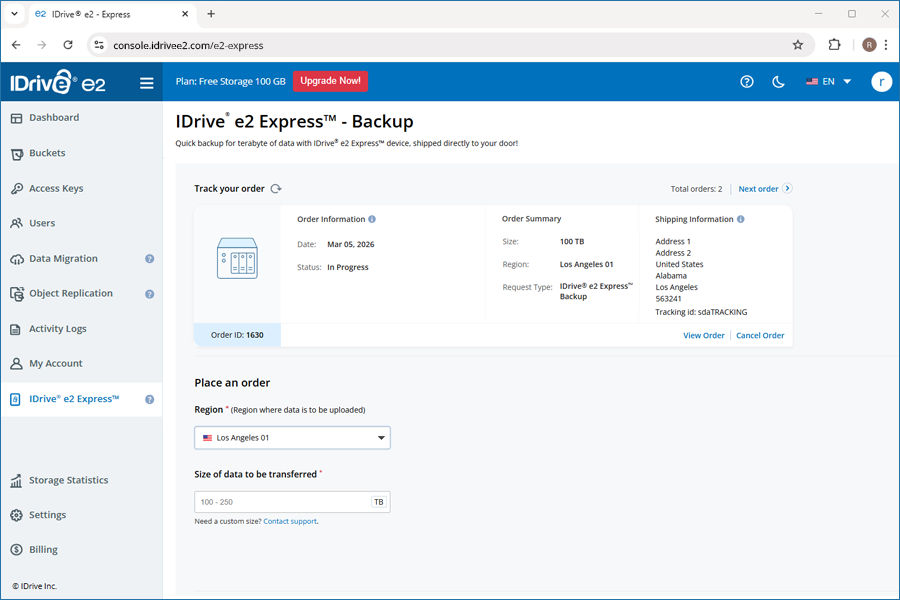Refresh order tracking via refresh icon
Screen dimensions: 900x600
[x=276, y=189]
